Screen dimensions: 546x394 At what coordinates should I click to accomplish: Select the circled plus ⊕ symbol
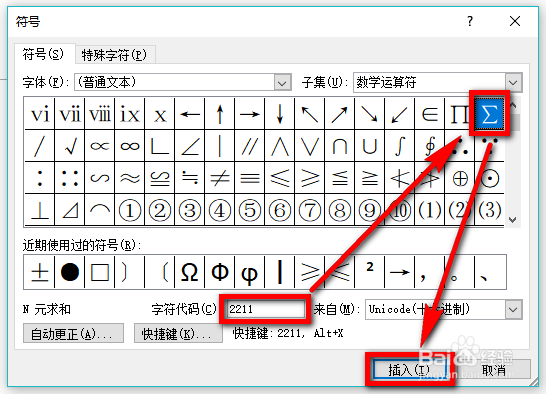coord(459,178)
